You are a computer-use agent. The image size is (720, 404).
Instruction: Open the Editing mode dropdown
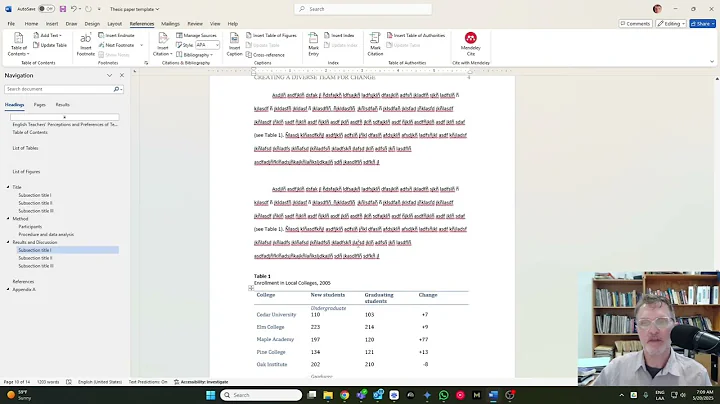[x=671, y=23]
